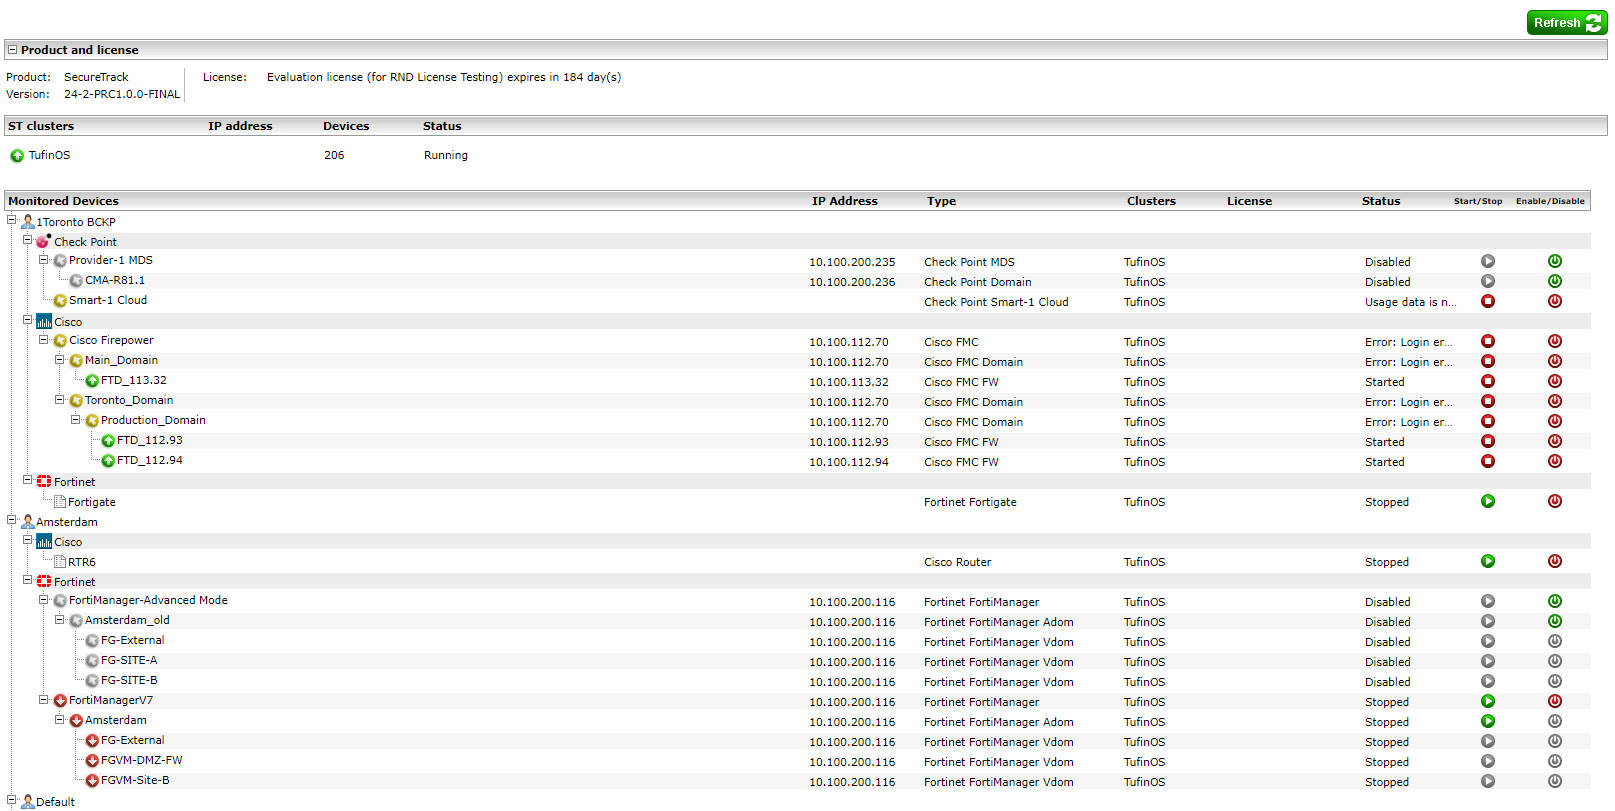
Task: Start the Fortigate device monitoring
Action: (1488, 502)
